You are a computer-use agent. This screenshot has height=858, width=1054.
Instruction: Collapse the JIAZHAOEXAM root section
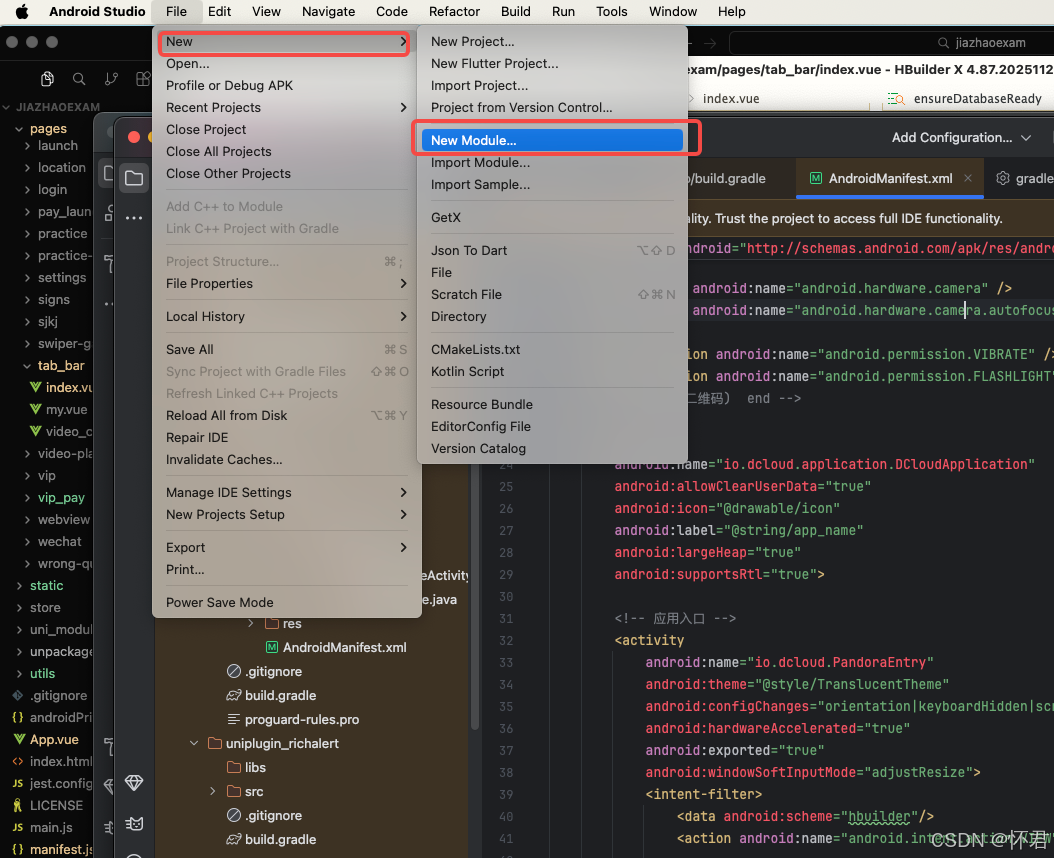(x=6, y=107)
